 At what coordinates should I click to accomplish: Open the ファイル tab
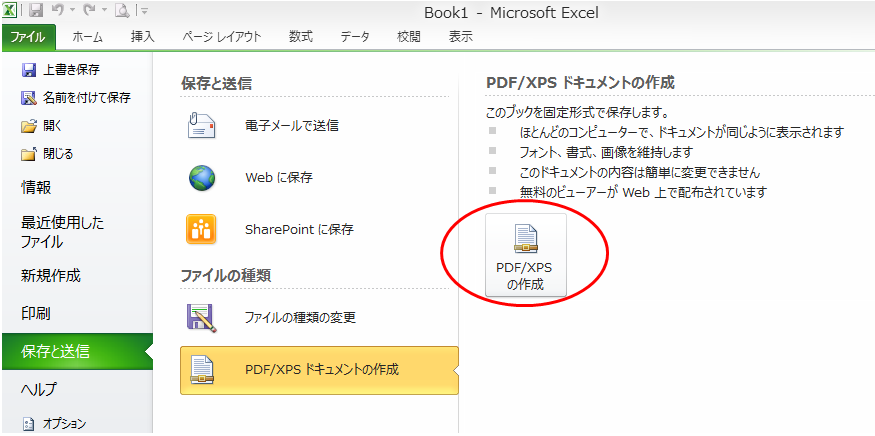pyautogui.click(x=28, y=37)
